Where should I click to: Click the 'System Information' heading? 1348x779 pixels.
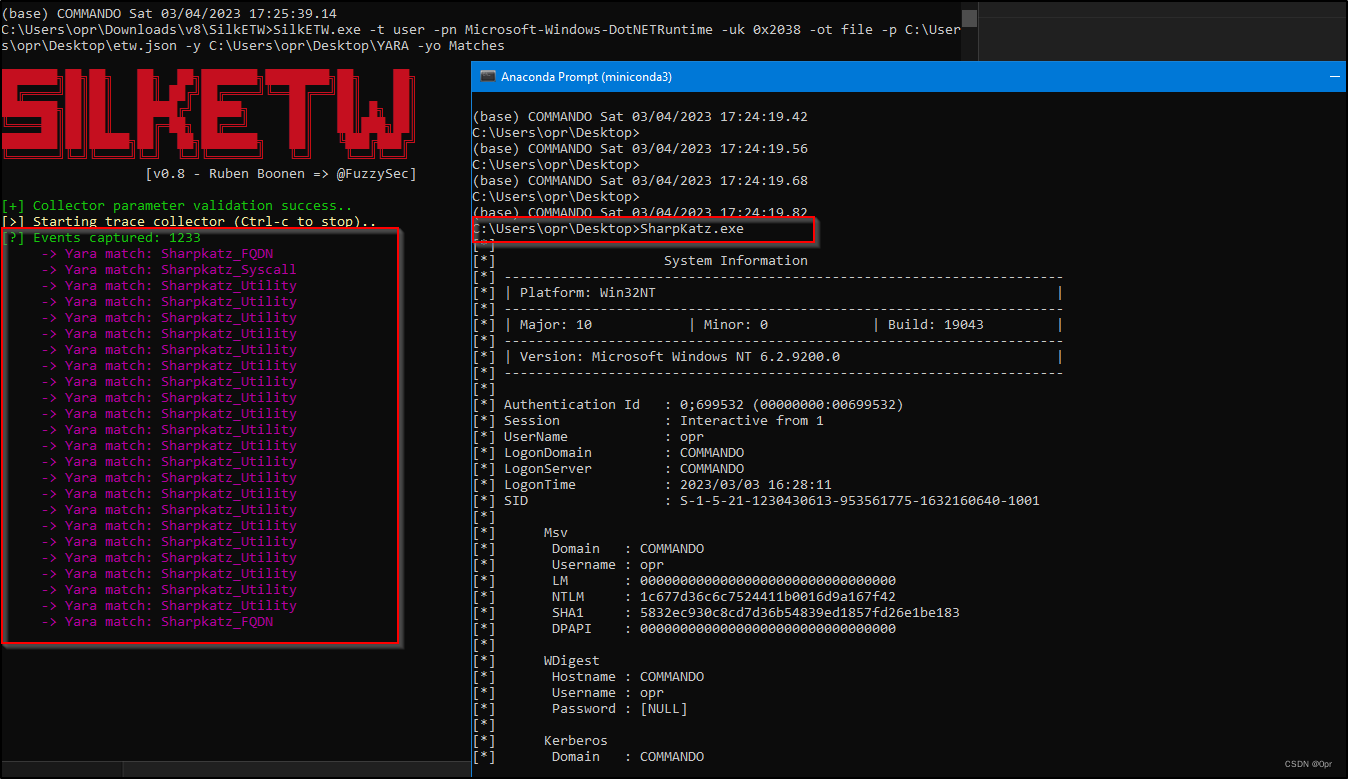coord(736,261)
